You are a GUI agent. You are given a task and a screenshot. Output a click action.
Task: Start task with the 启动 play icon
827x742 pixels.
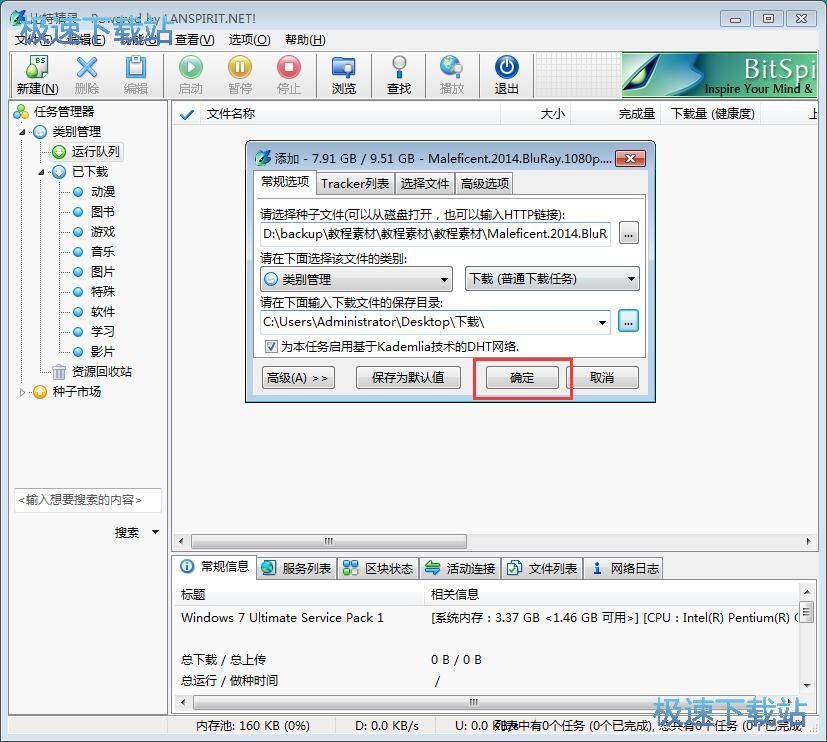tap(190, 75)
